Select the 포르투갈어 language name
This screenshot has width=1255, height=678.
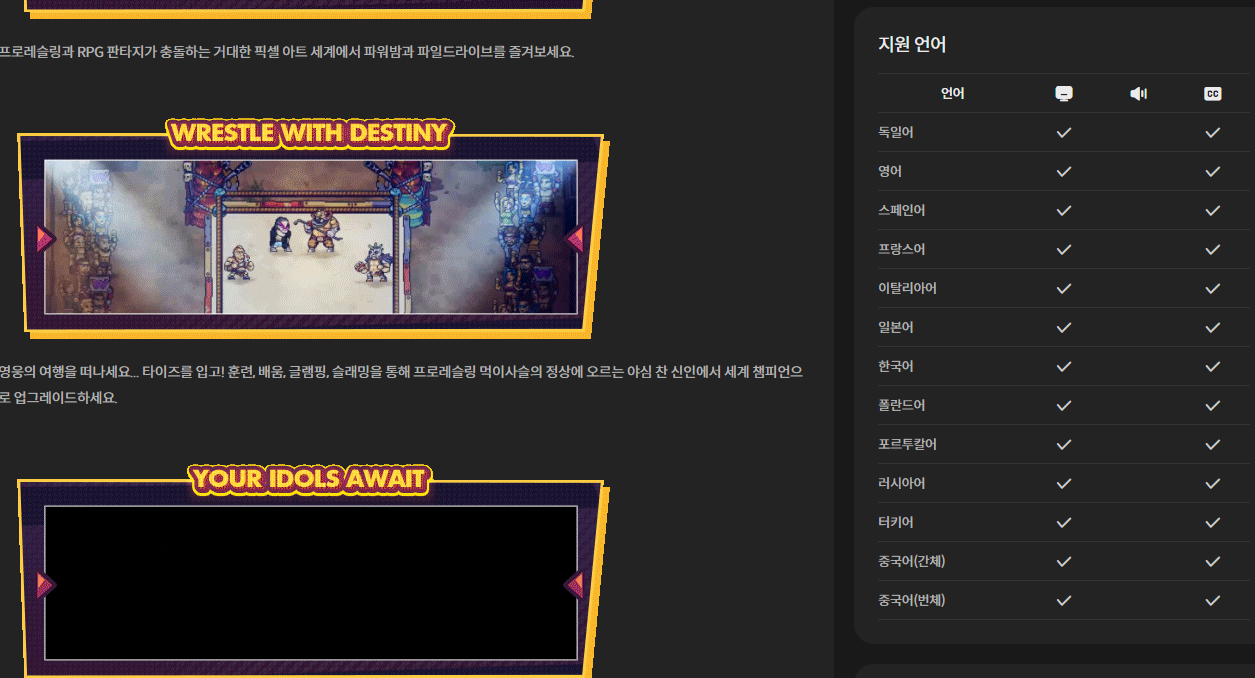(908, 444)
